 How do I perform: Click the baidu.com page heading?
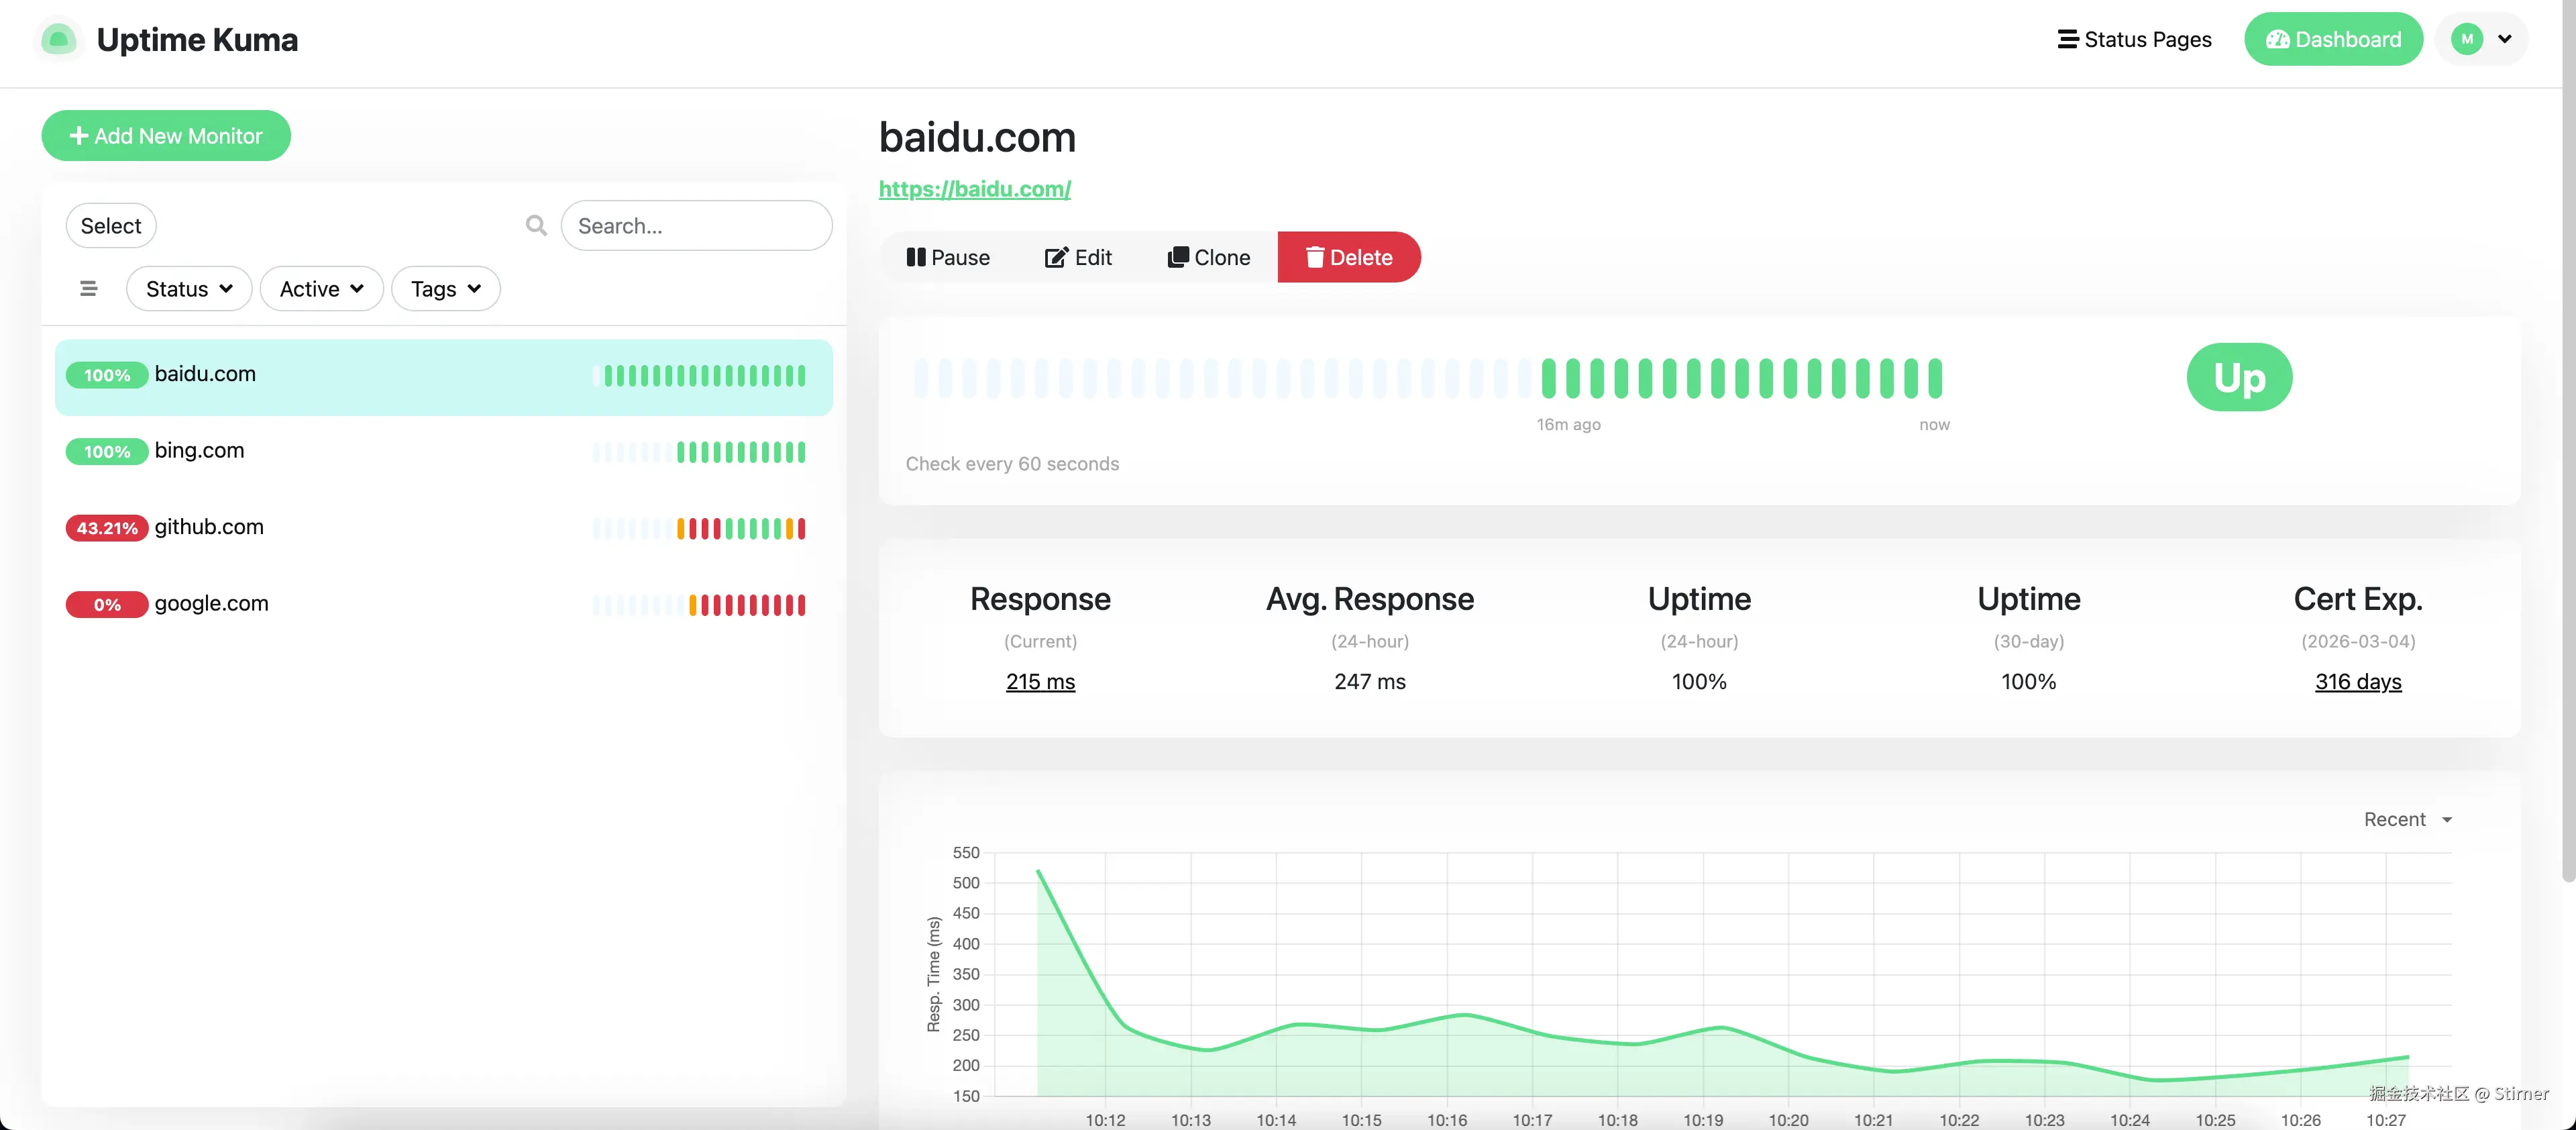click(977, 138)
